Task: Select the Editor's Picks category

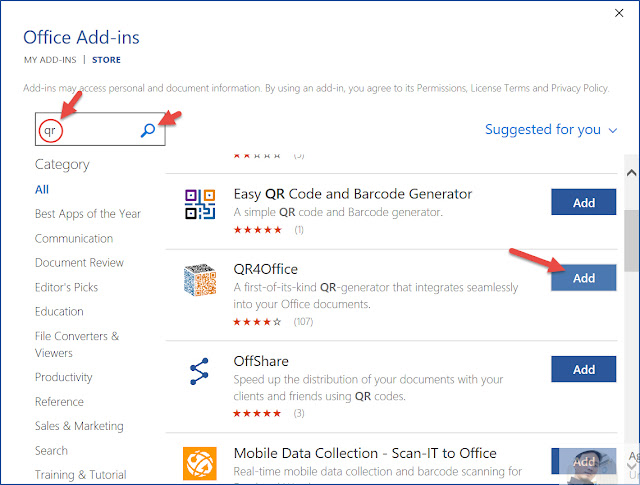Action: click(x=67, y=287)
